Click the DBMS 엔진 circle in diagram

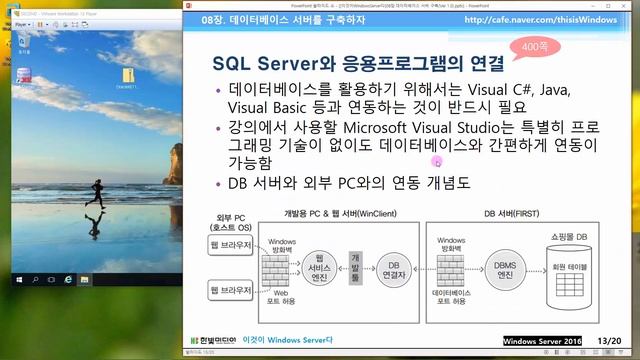pos(505,270)
